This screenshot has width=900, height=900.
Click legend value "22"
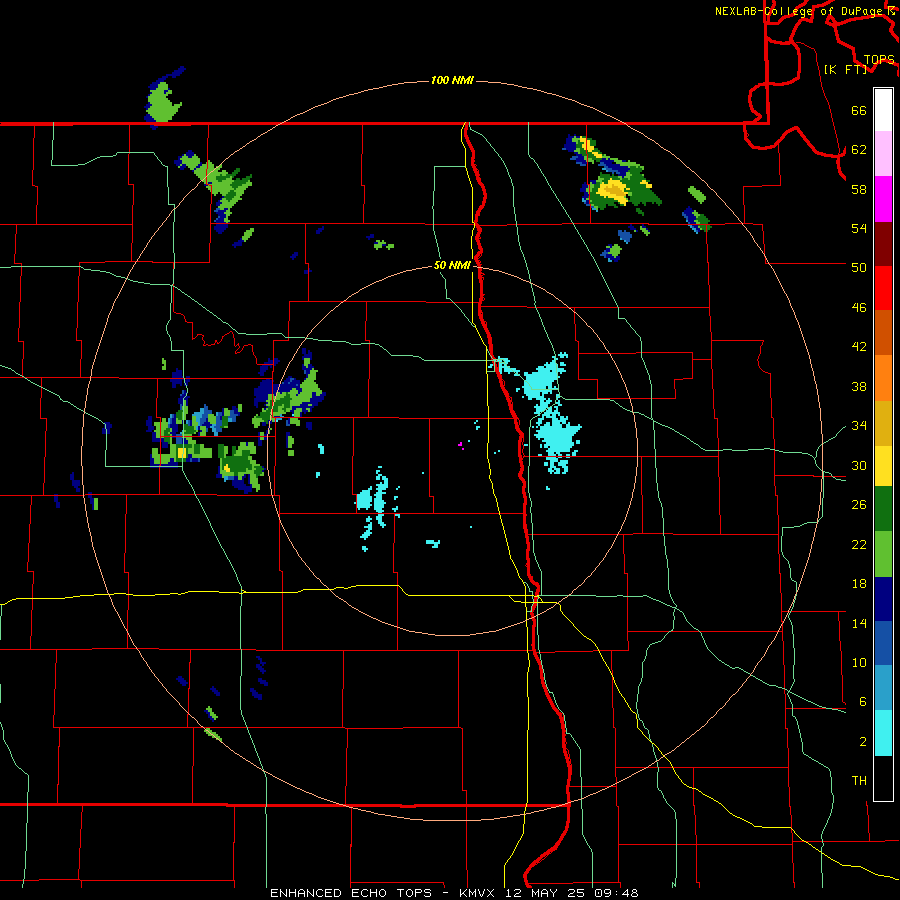[859, 544]
